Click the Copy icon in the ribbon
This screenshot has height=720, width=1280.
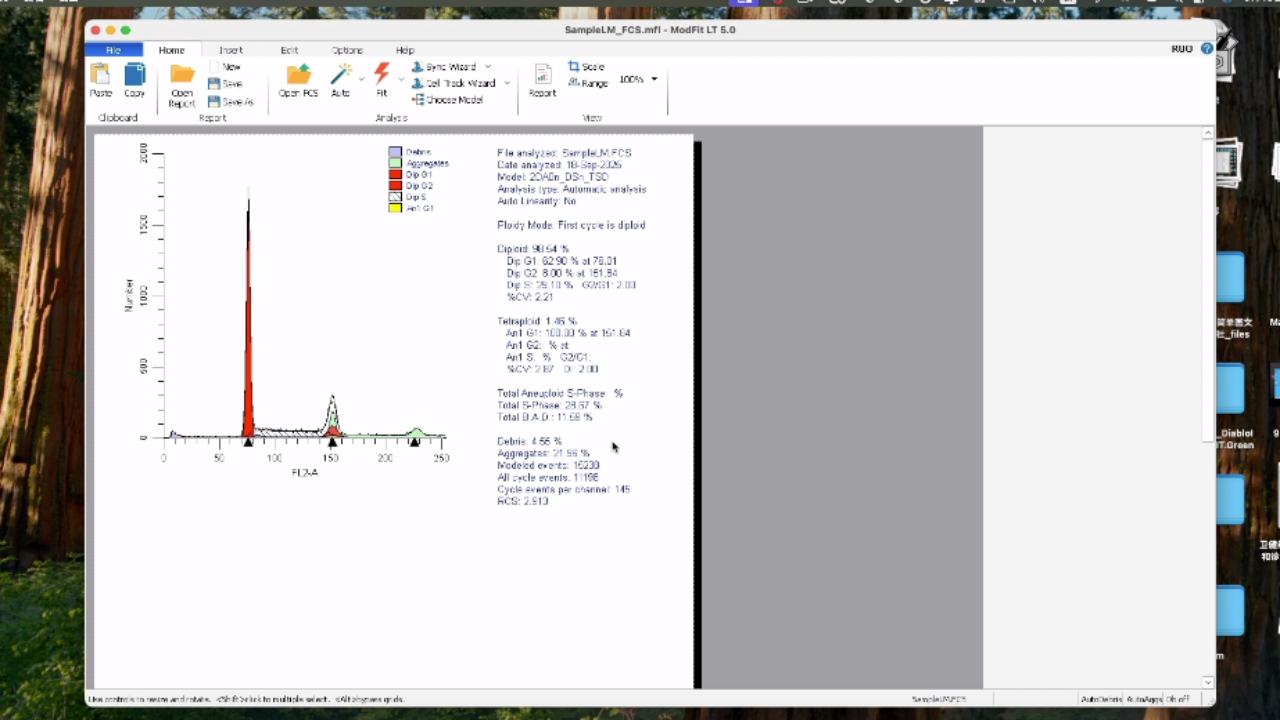[x=134, y=75]
